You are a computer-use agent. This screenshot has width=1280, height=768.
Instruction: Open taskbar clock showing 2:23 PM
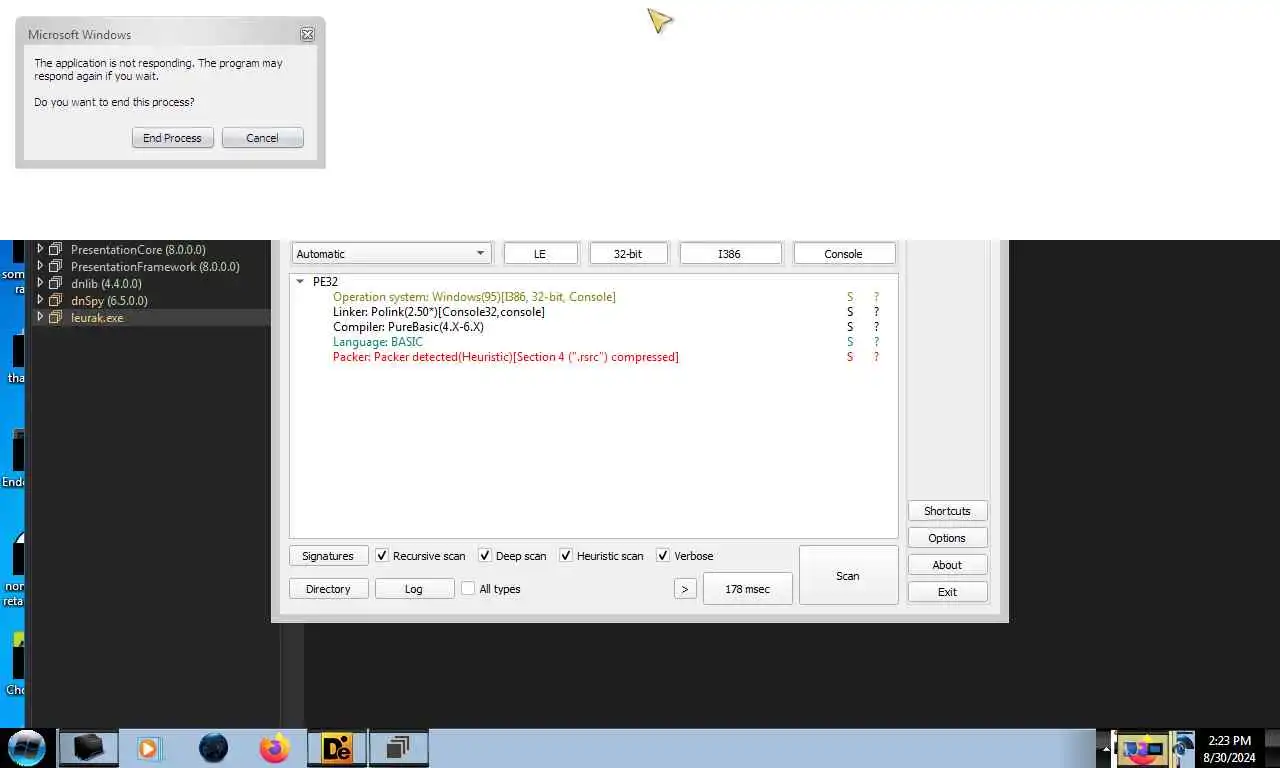click(1229, 749)
